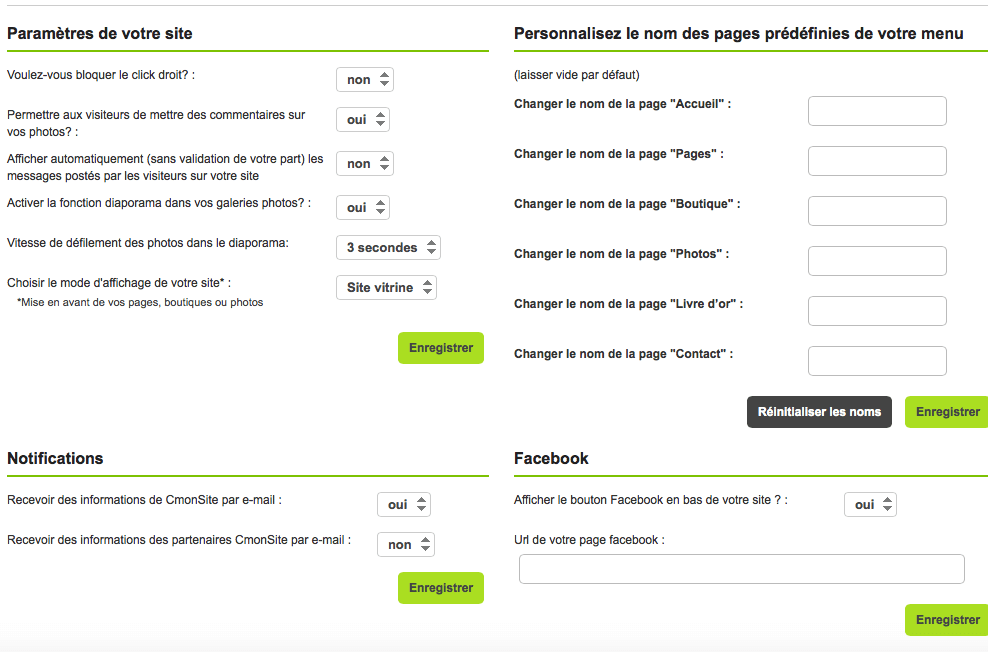Screen dimensions: 988x652
Task: Click the "Pages" page name field
Action: point(877,161)
